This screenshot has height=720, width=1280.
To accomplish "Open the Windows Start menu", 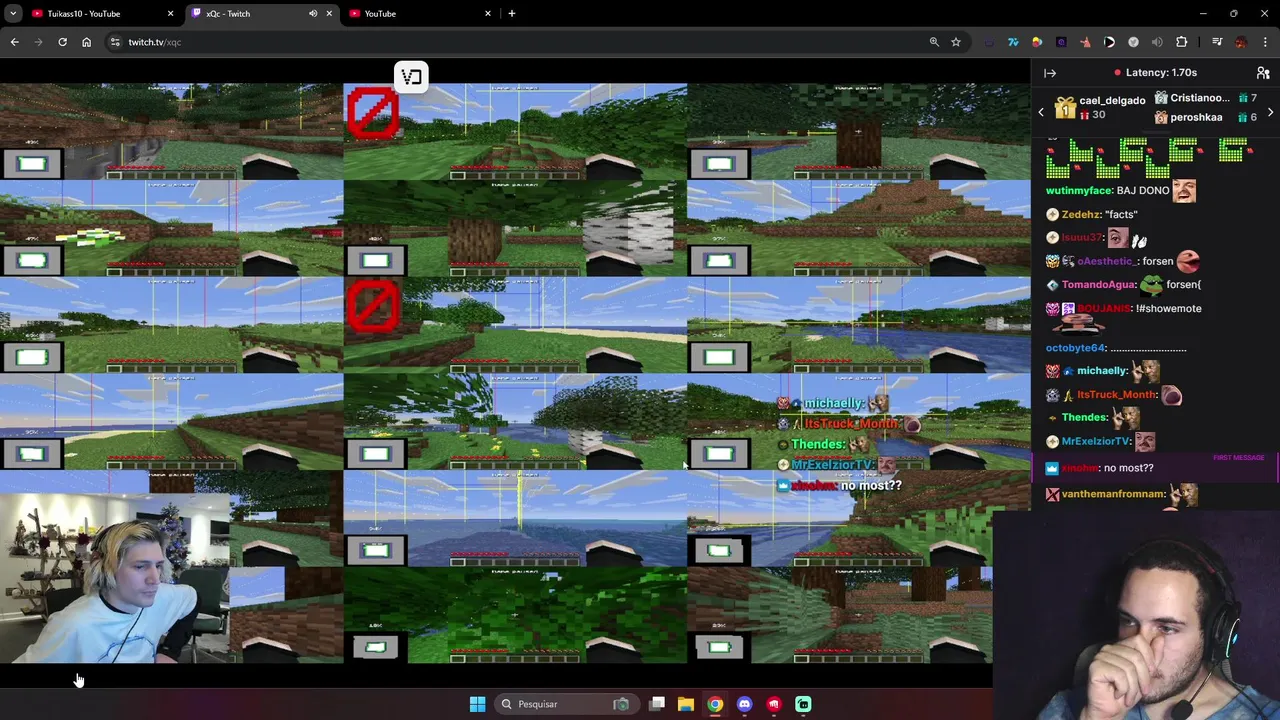I will click(x=477, y=704).
